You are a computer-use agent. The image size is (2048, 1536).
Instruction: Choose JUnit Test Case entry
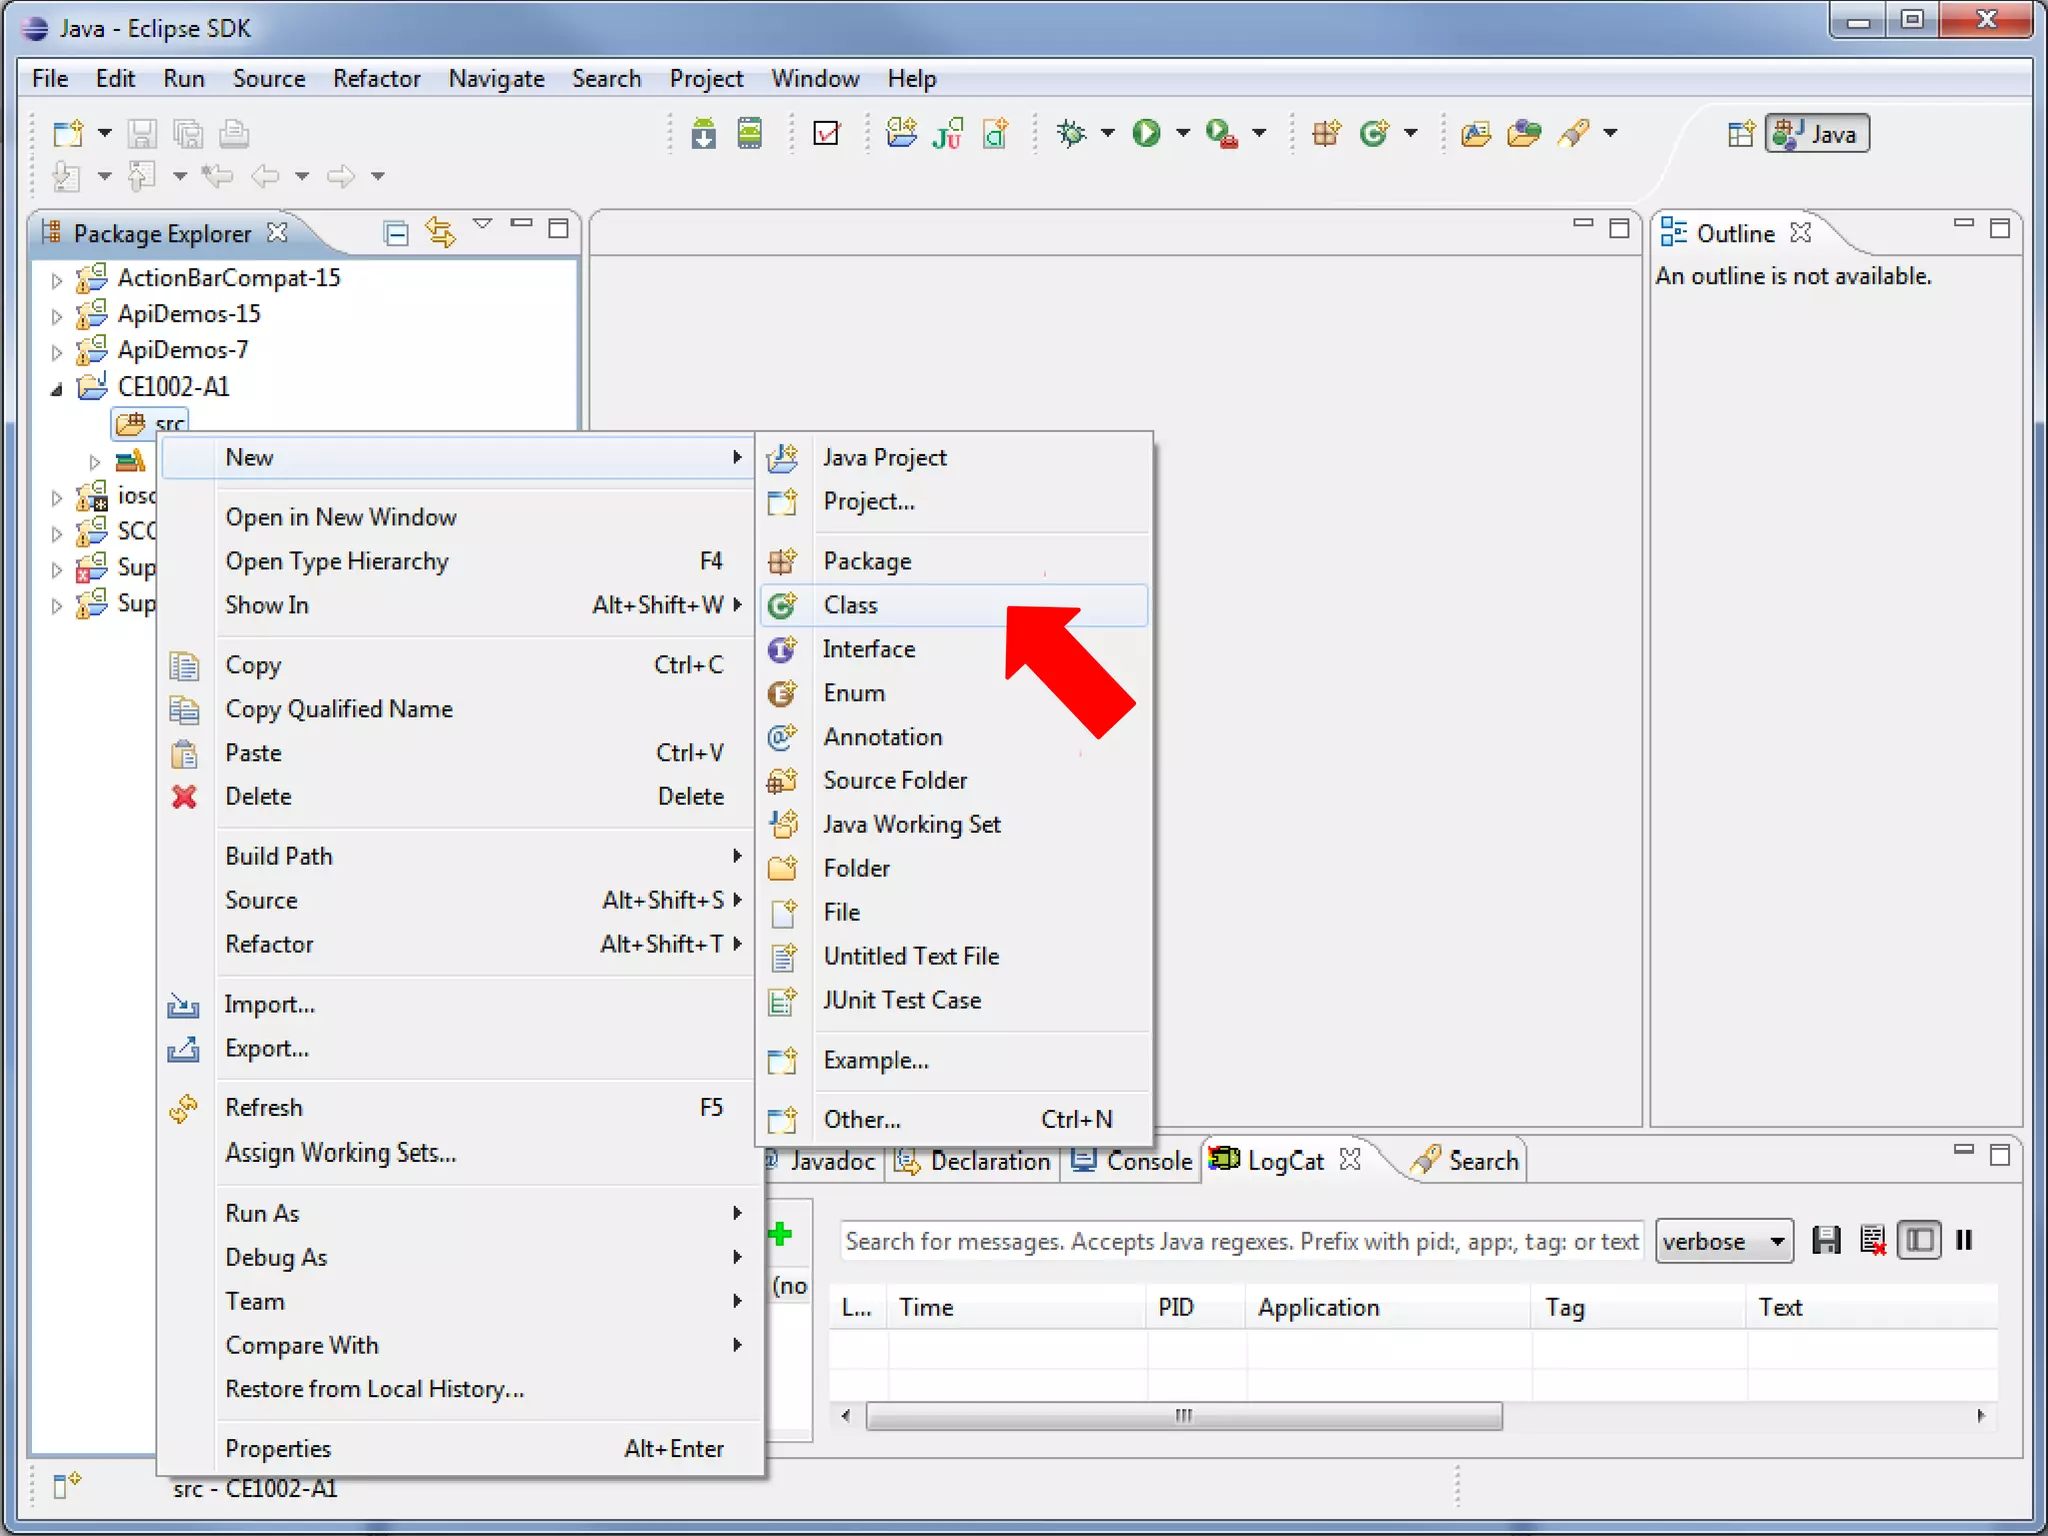click(x=955, y=1000)
